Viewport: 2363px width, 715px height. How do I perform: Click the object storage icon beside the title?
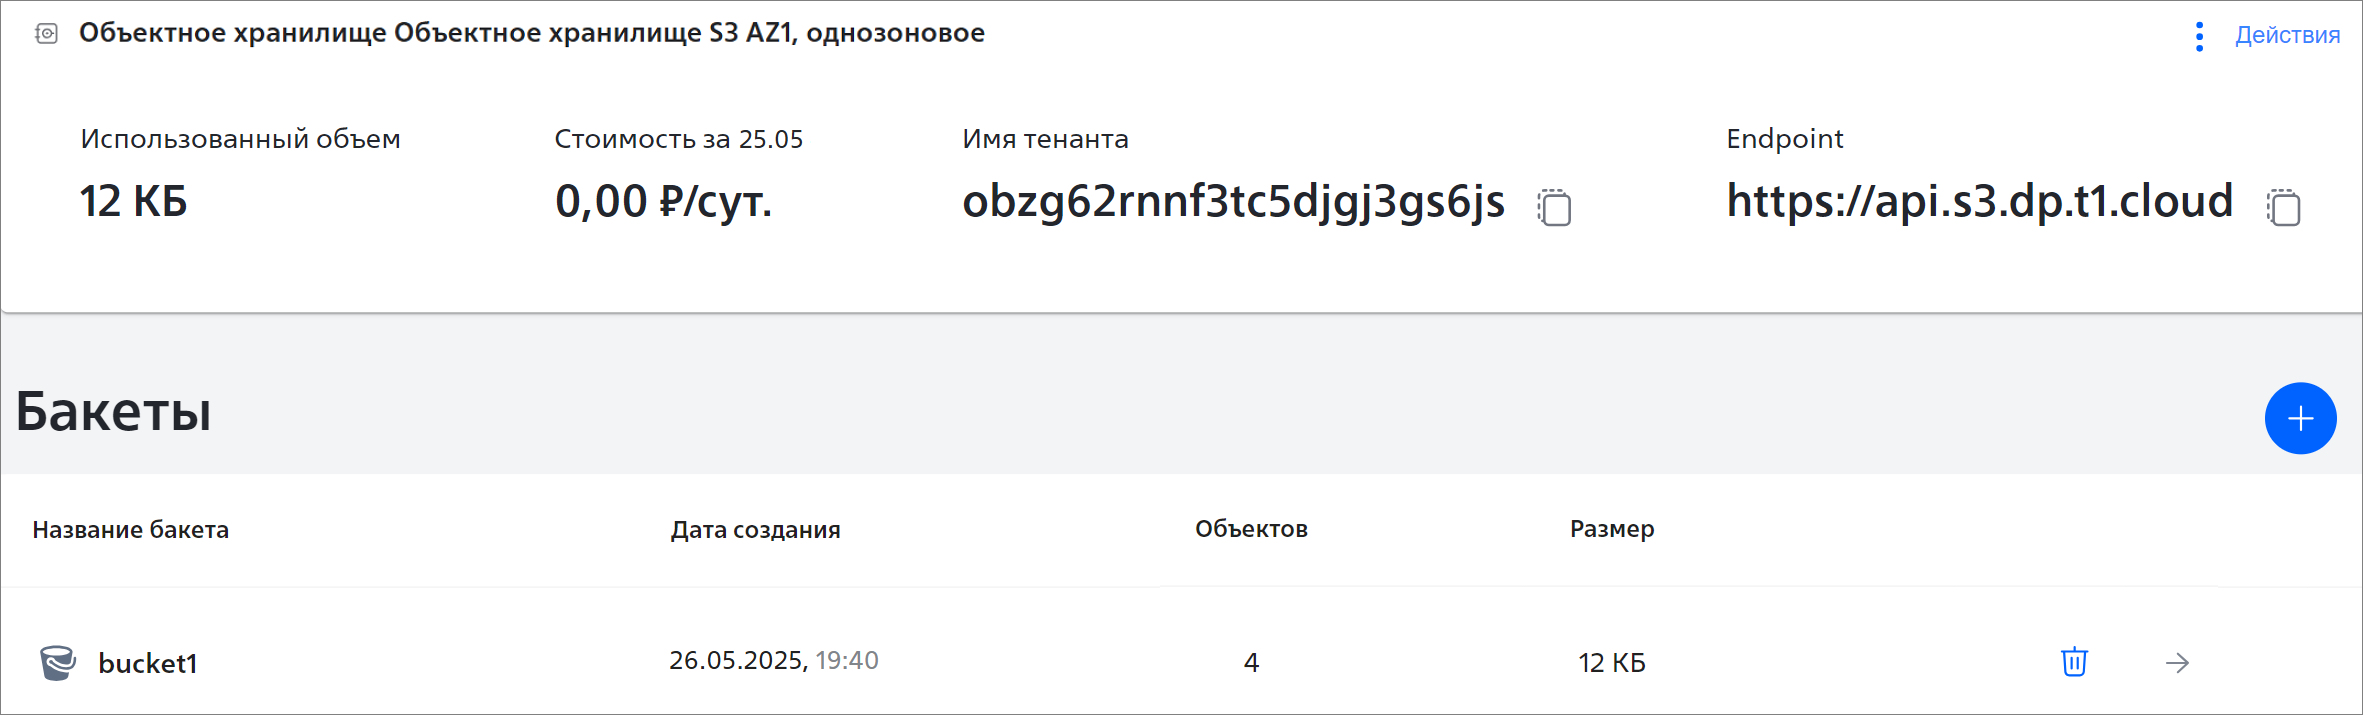pos(46,34)
